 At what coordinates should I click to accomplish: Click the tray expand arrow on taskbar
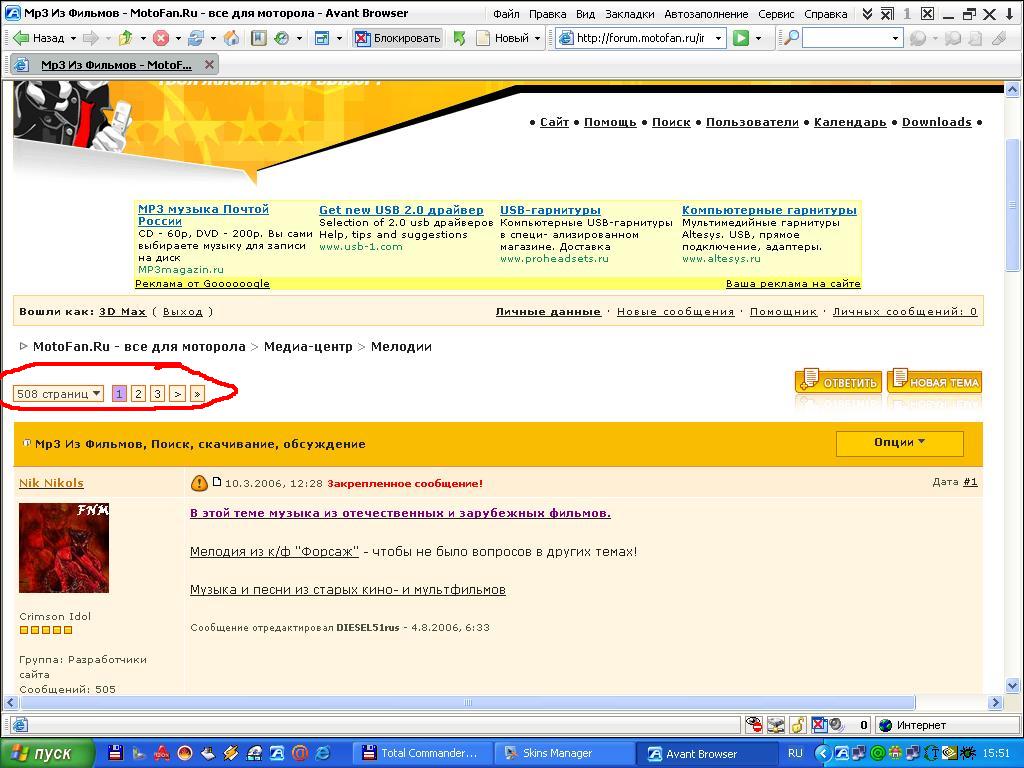click(822, 753)
